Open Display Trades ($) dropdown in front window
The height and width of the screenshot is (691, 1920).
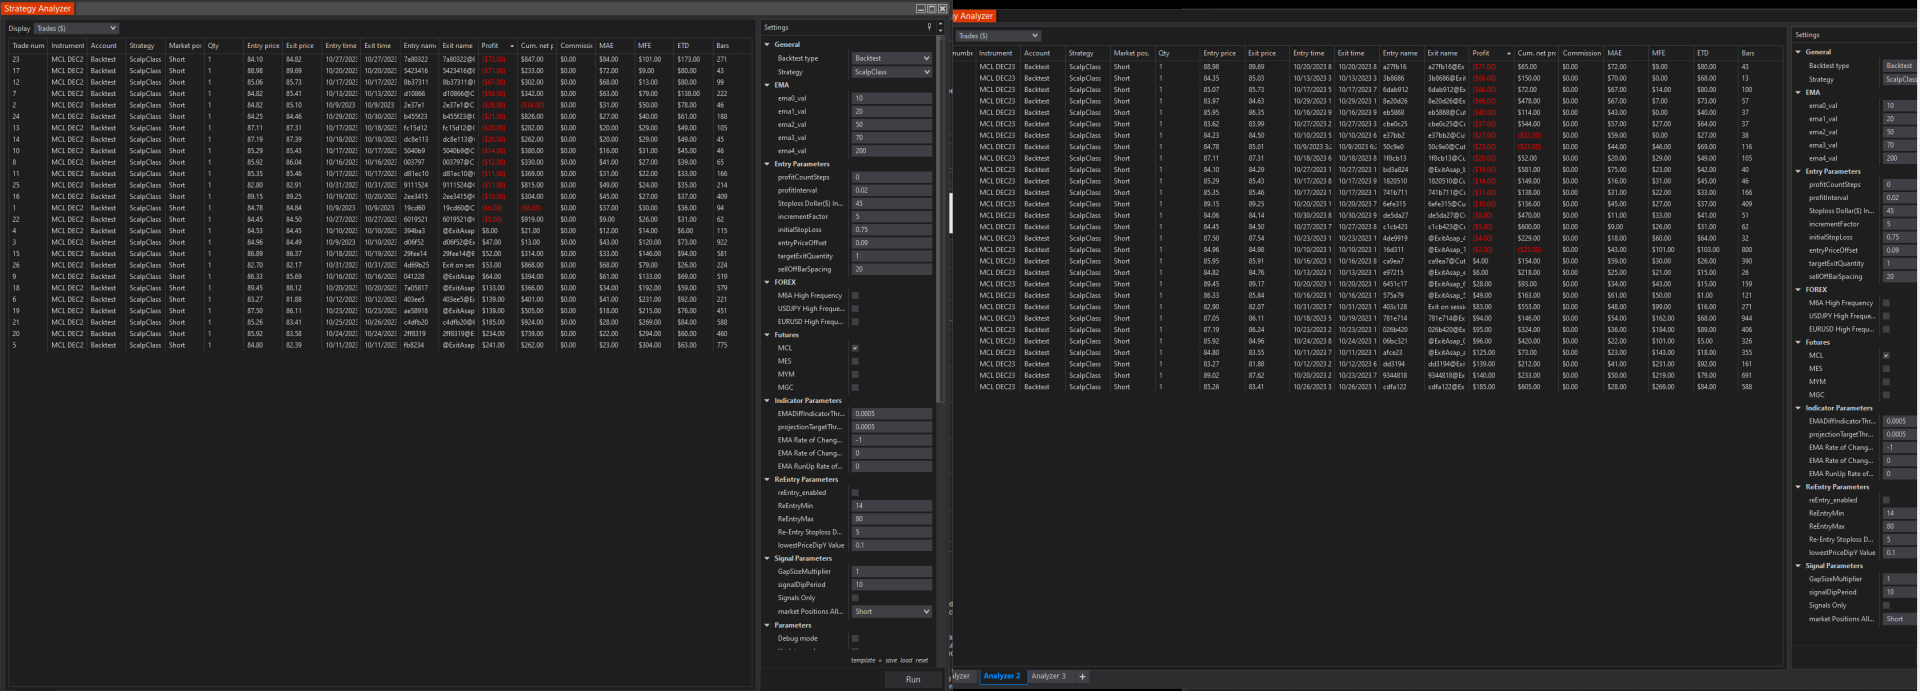(77, 28)
